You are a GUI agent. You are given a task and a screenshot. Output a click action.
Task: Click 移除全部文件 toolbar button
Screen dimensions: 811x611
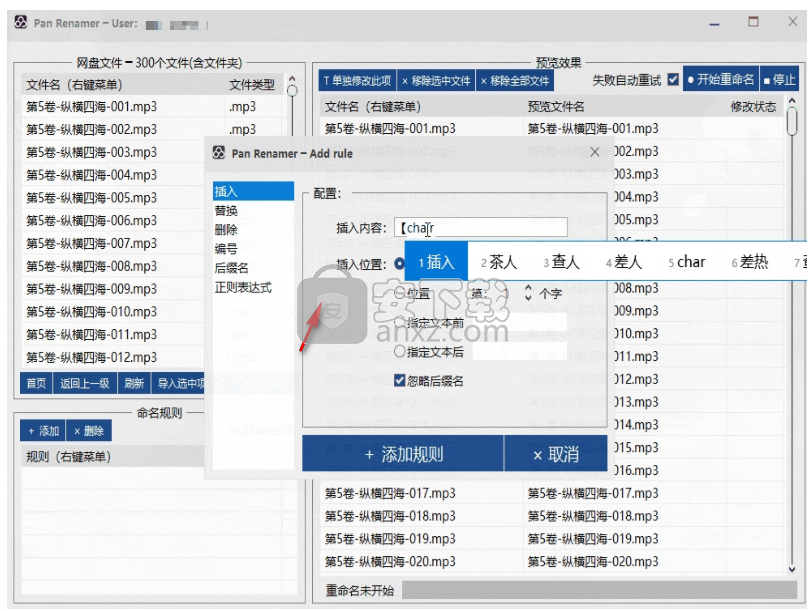(x=515, y=80)
